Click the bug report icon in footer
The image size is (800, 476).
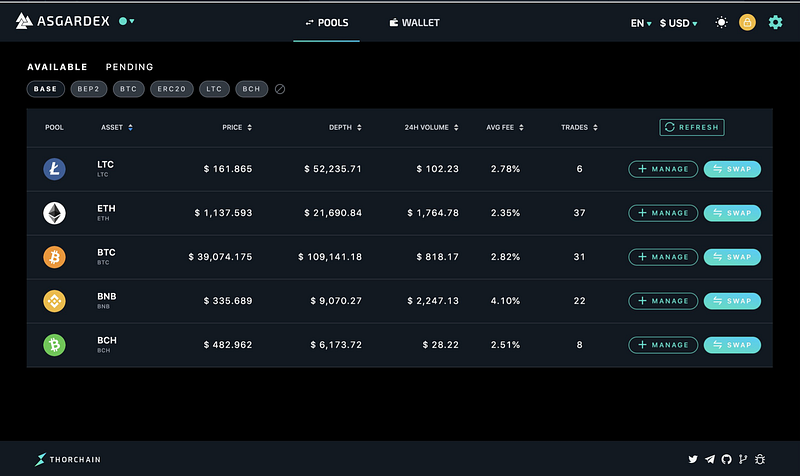coord(760,459)
